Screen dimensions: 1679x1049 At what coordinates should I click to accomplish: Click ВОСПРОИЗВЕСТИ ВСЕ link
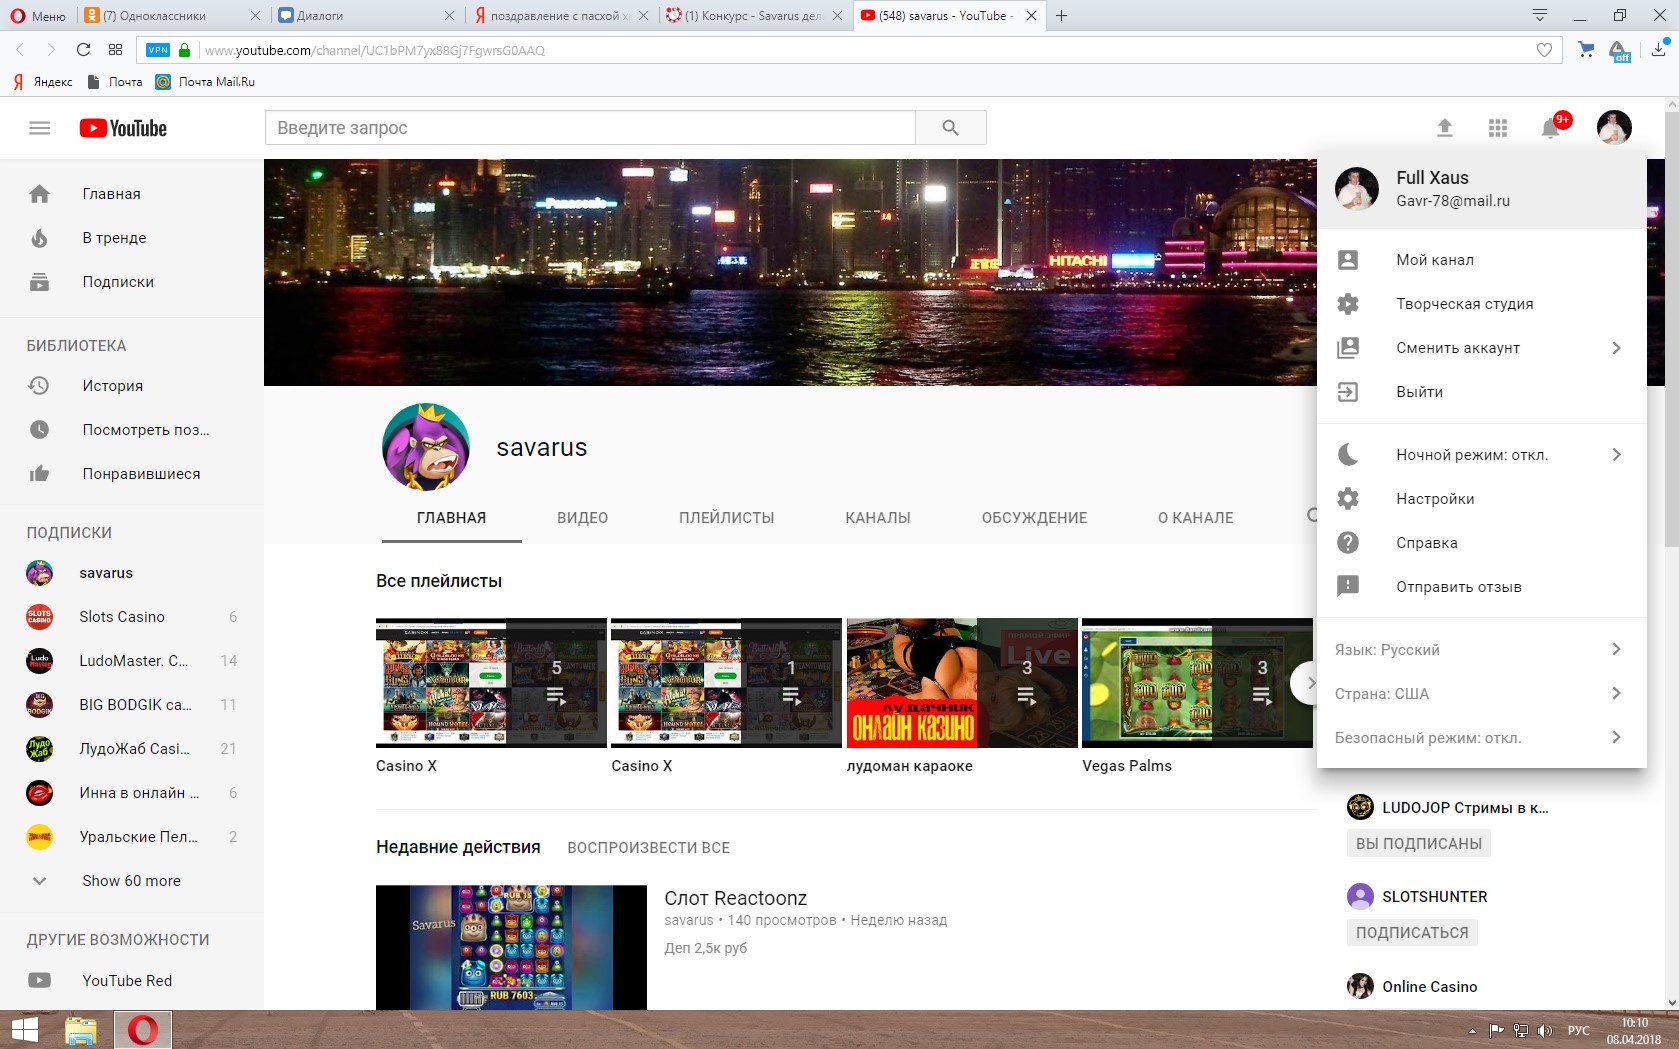click(x=648, y=848)
